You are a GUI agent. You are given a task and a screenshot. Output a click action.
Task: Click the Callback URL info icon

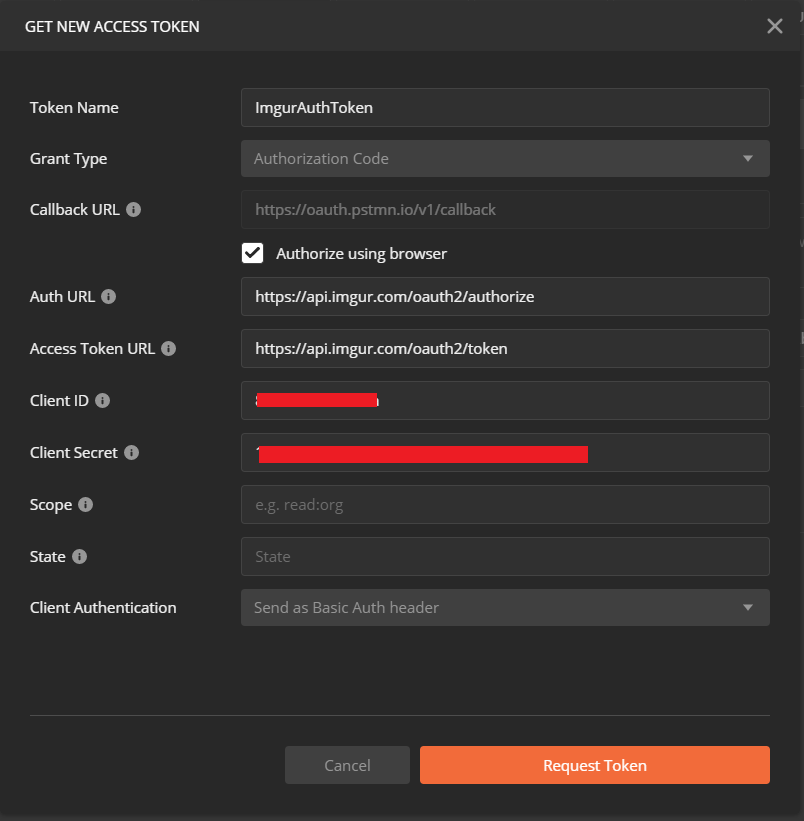click(x=133, y=209)
